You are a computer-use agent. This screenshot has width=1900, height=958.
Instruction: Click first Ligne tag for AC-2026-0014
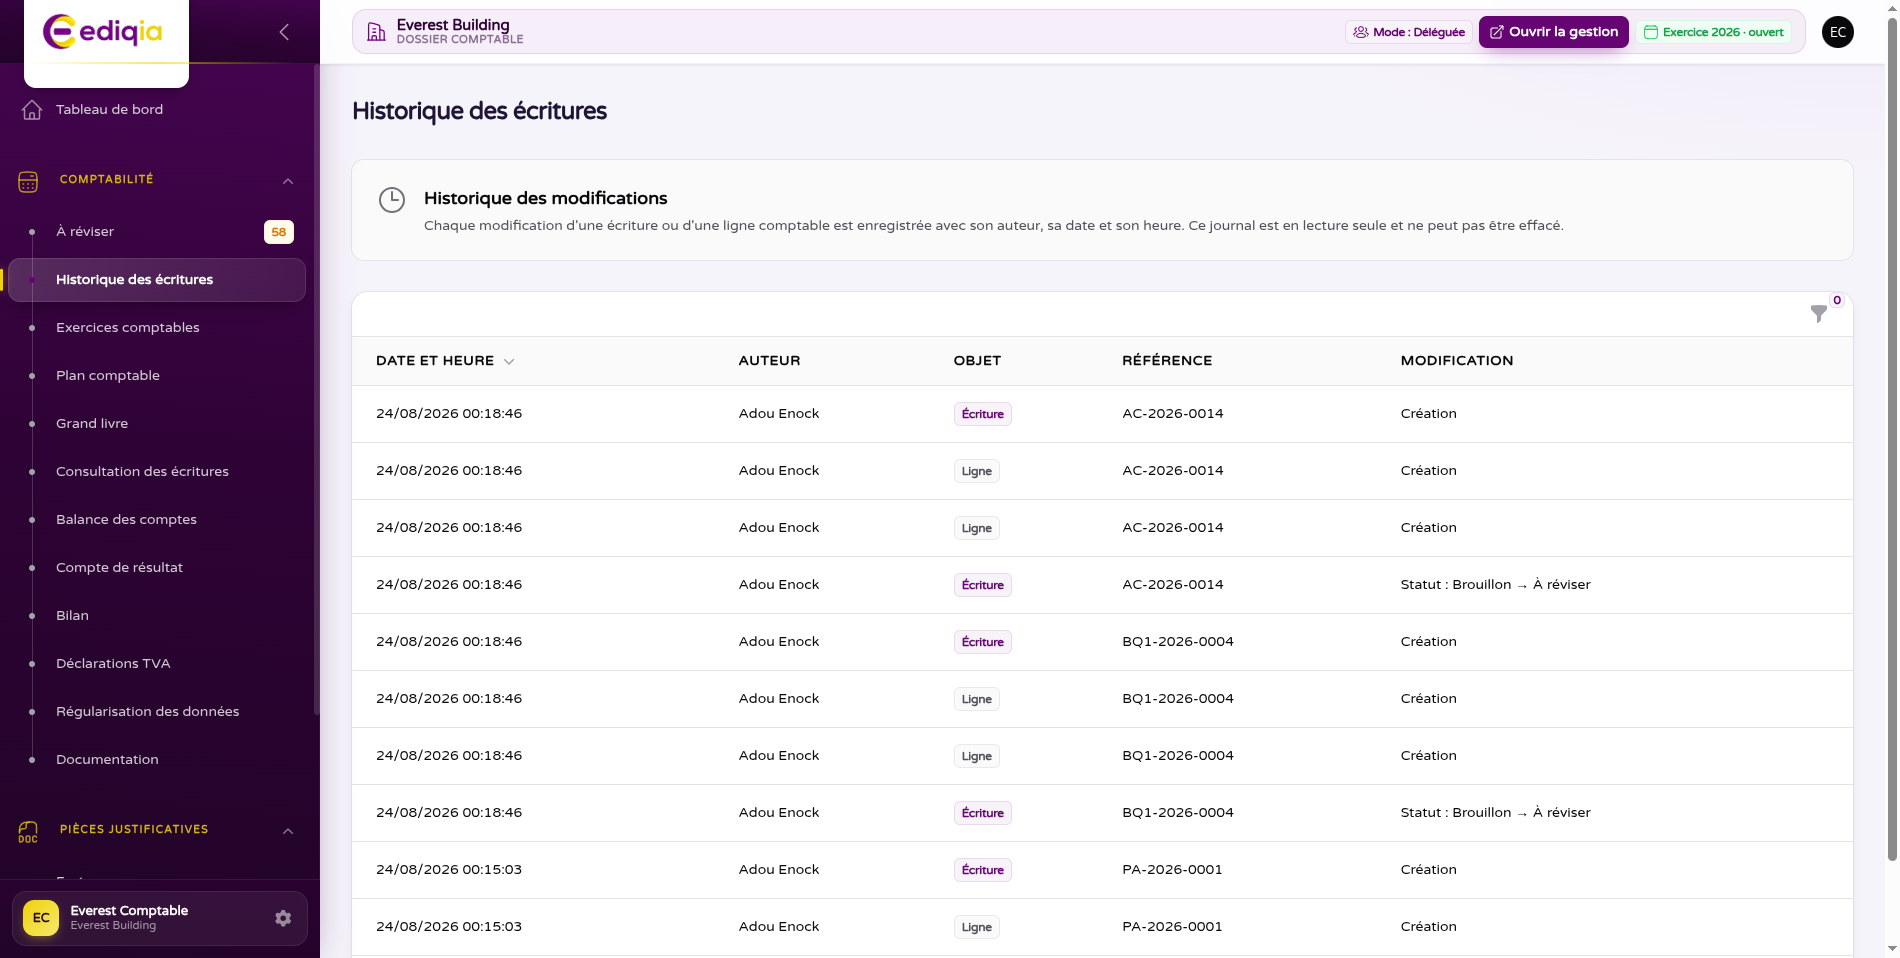pyautogui.click(x=977, y=471)
